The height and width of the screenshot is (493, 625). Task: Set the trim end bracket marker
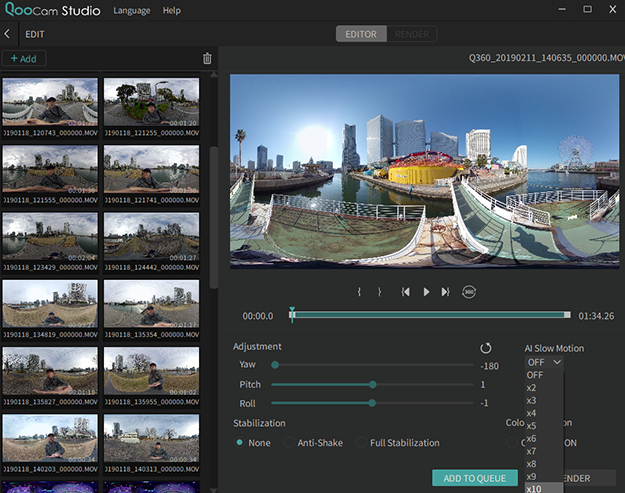click(x=379, y=292)
